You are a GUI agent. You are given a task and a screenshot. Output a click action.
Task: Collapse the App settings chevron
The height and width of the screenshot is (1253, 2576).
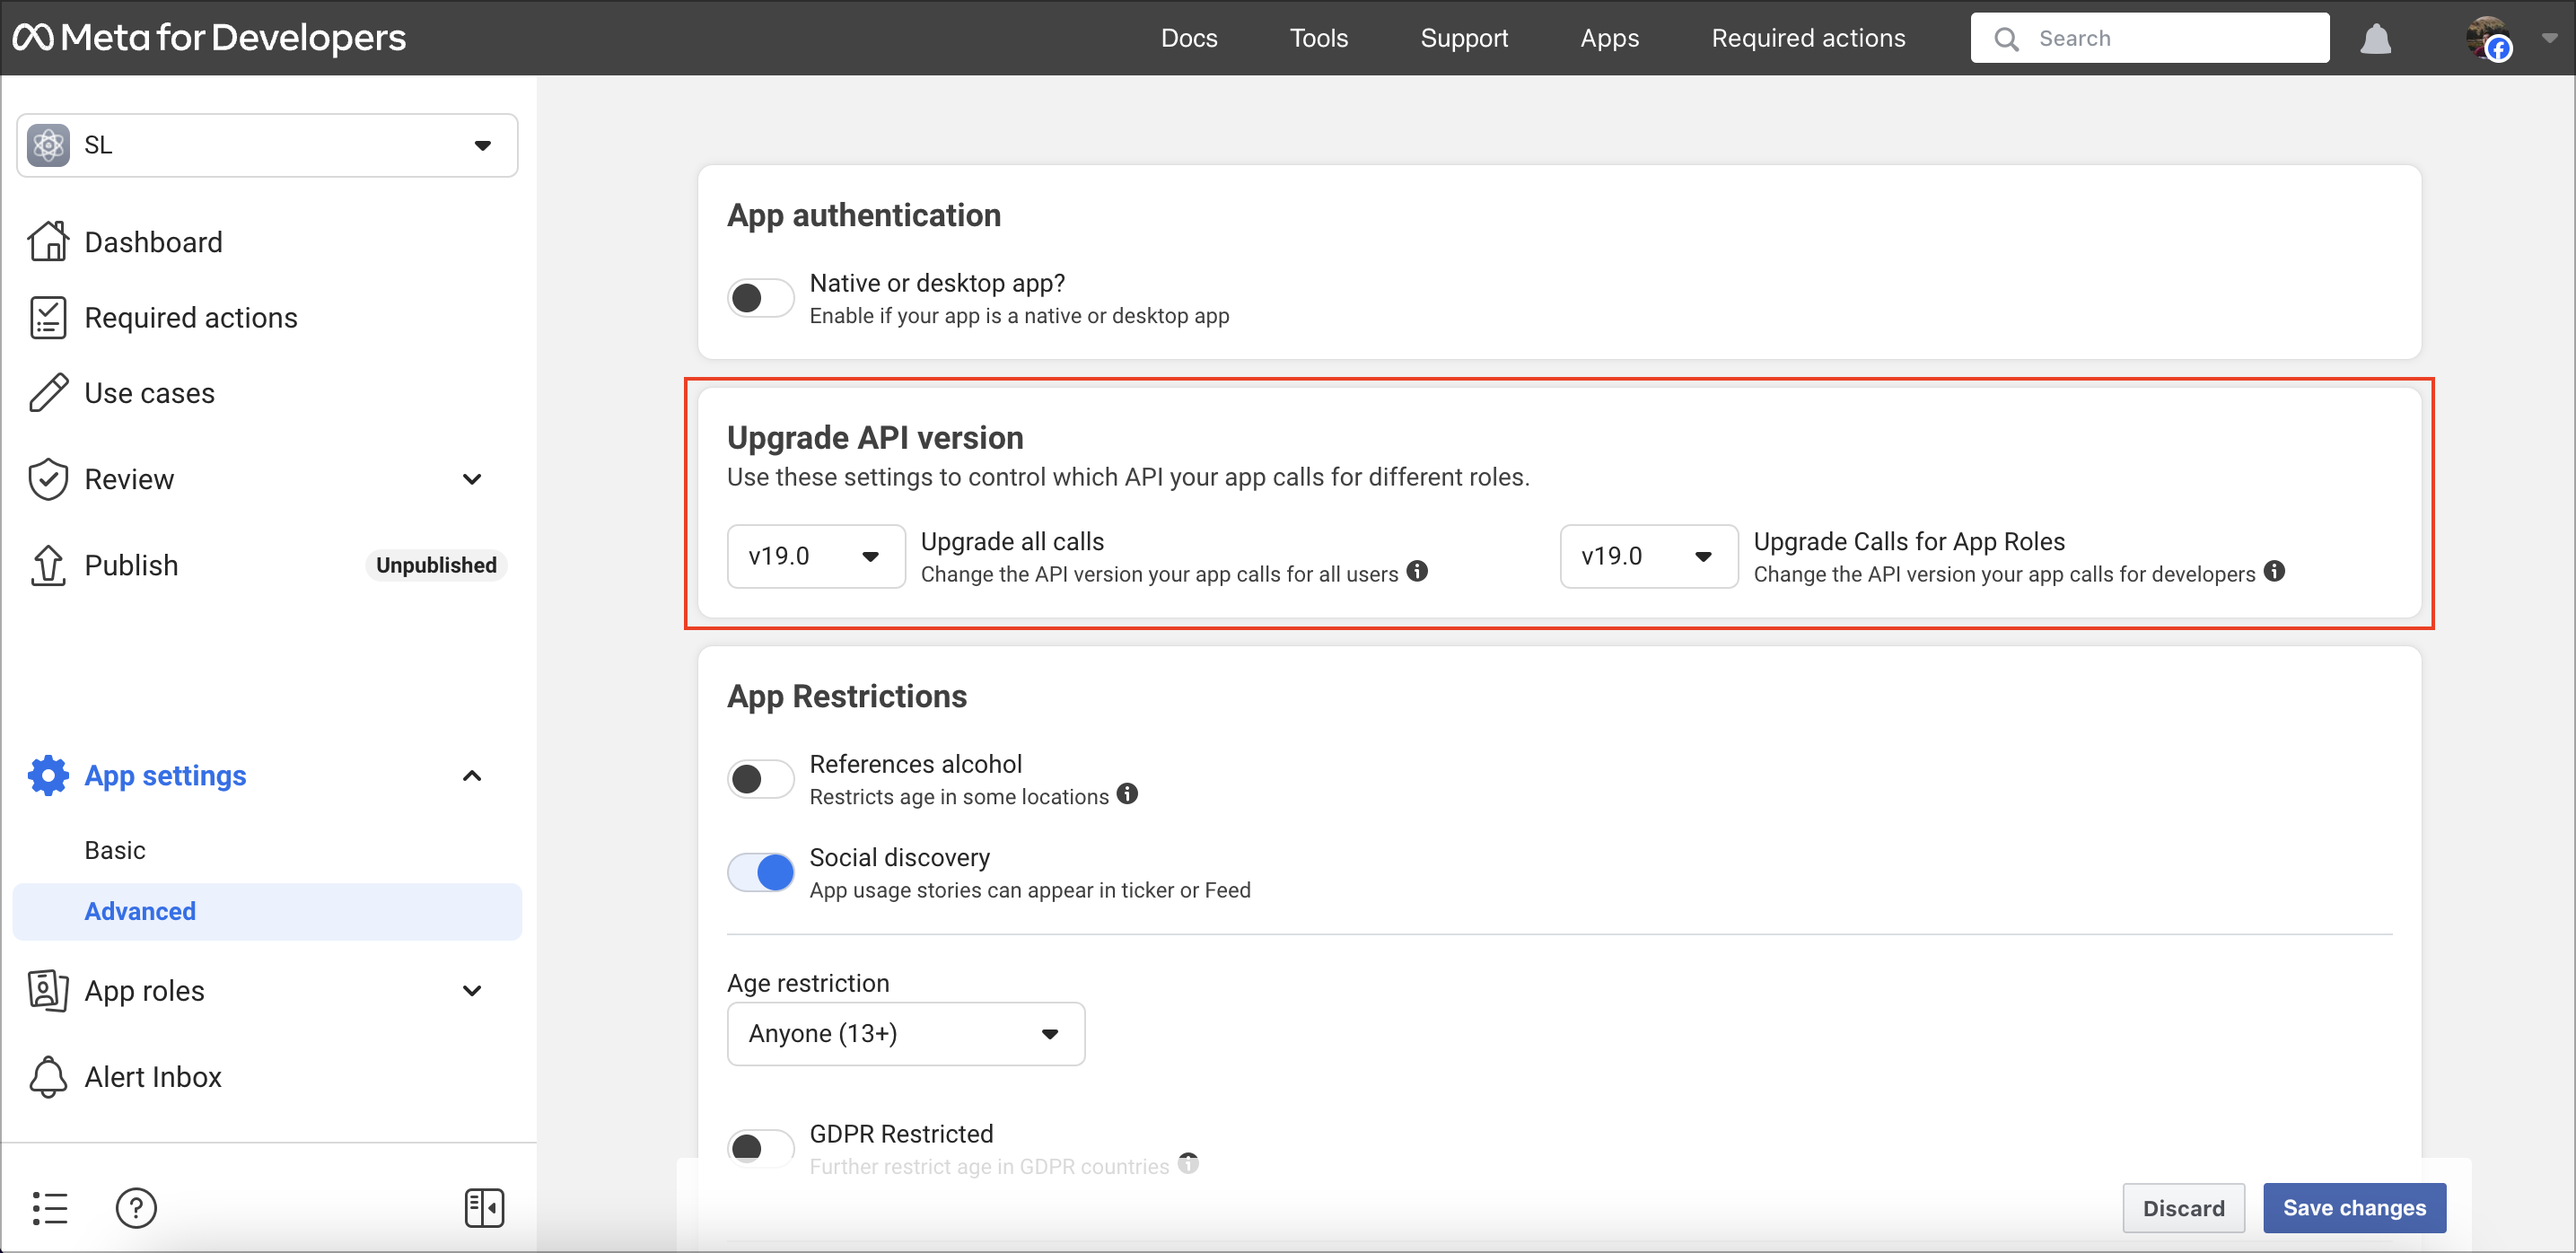pos(472,775)
